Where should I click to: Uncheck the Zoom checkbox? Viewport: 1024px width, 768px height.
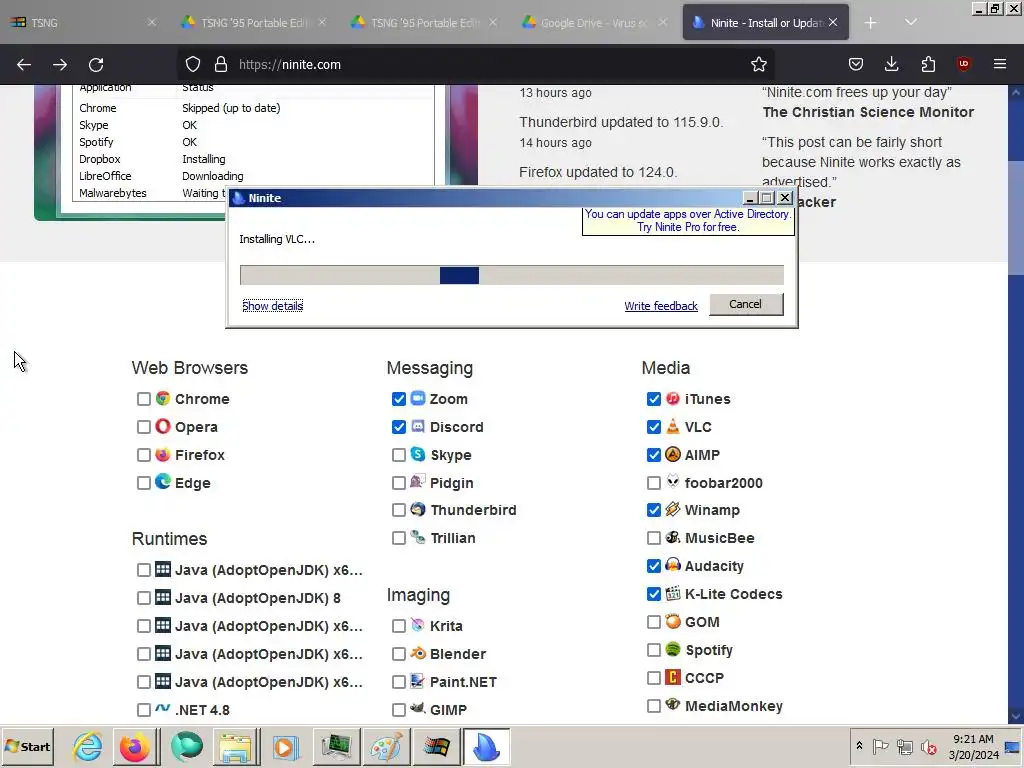pos(399,399)
